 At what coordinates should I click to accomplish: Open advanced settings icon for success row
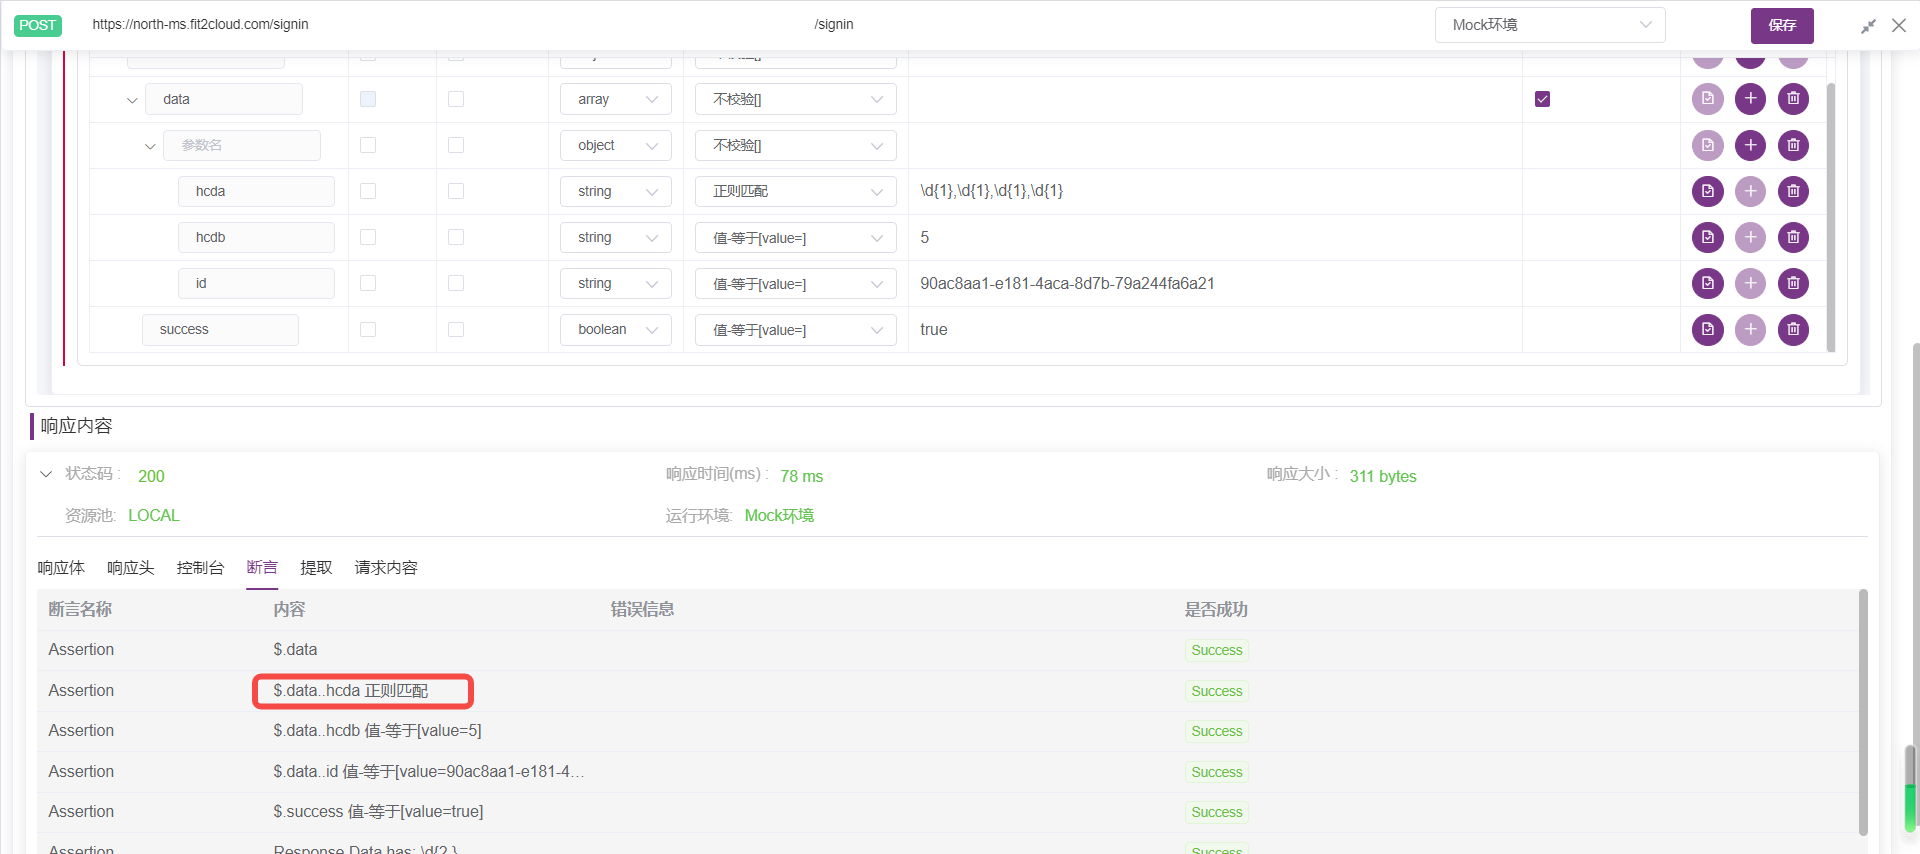coord(1707,329)
